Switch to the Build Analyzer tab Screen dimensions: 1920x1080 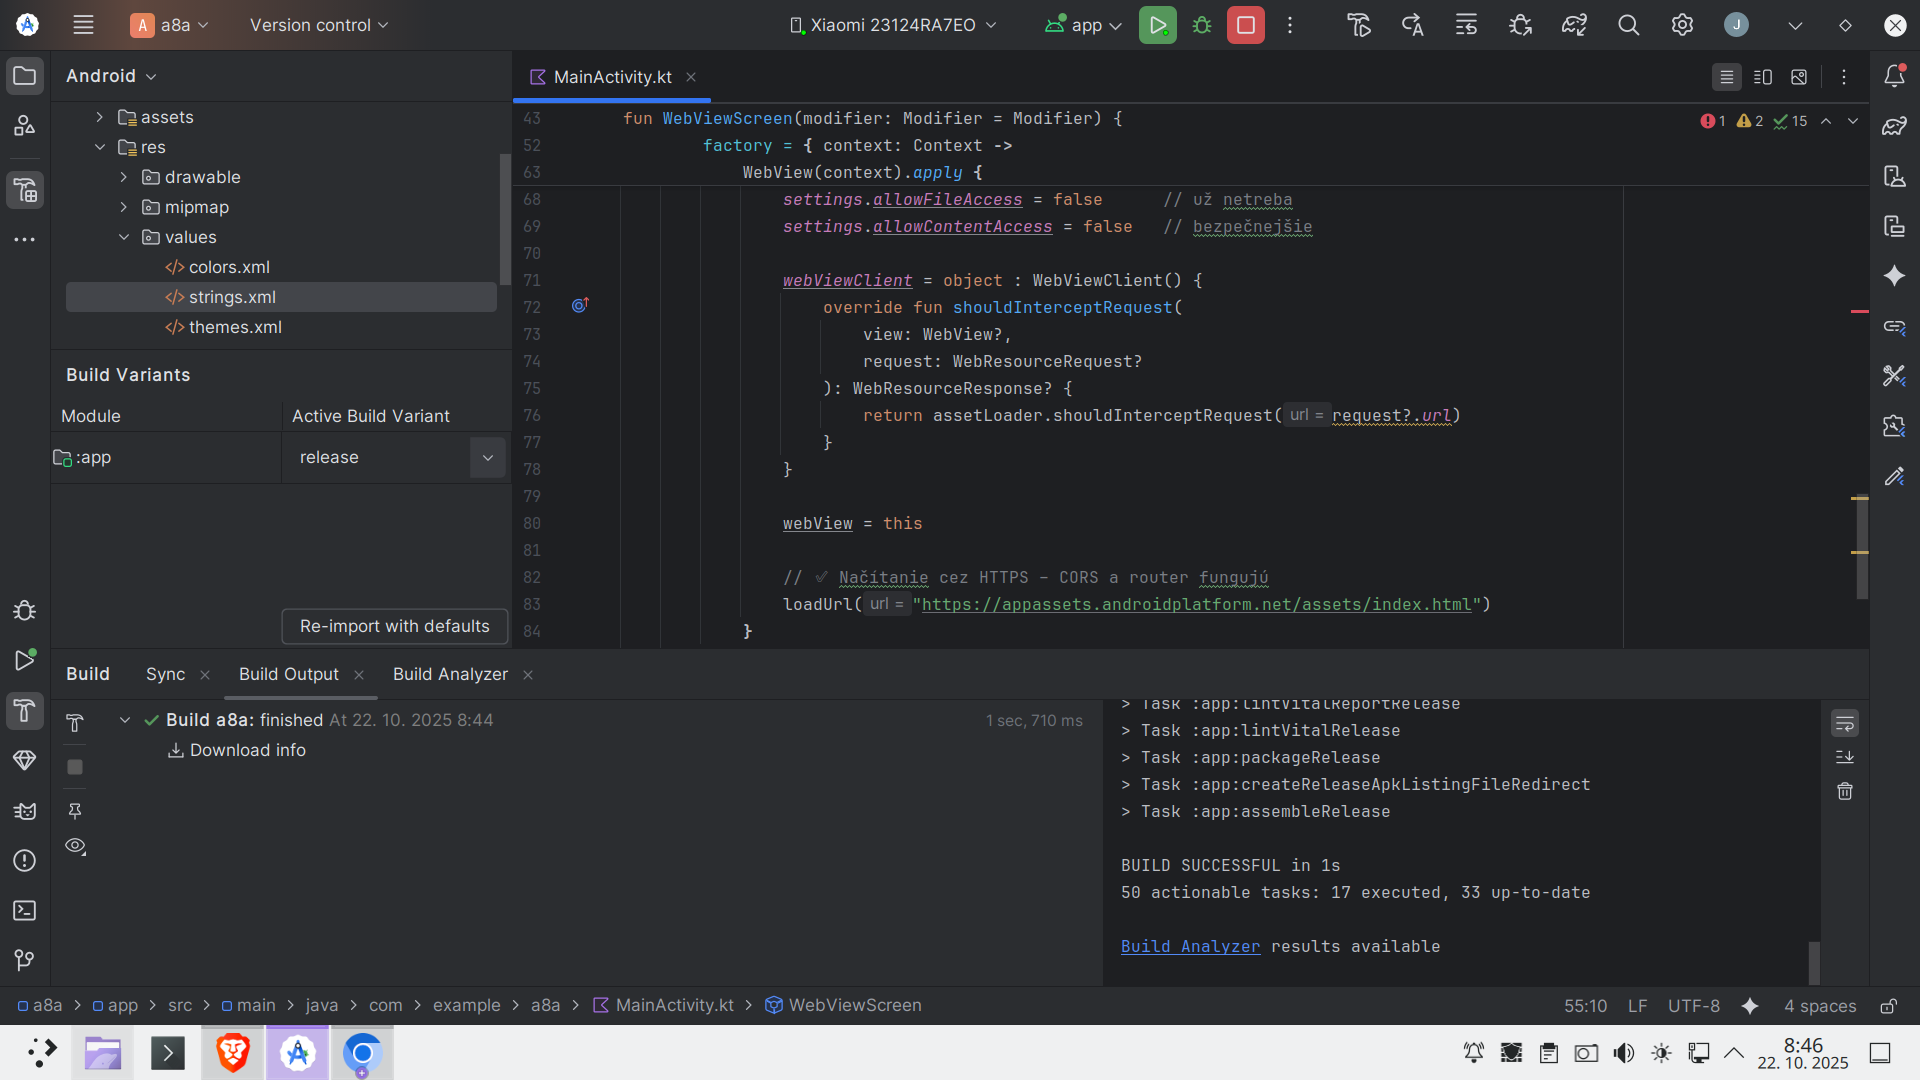click(450, 674)
